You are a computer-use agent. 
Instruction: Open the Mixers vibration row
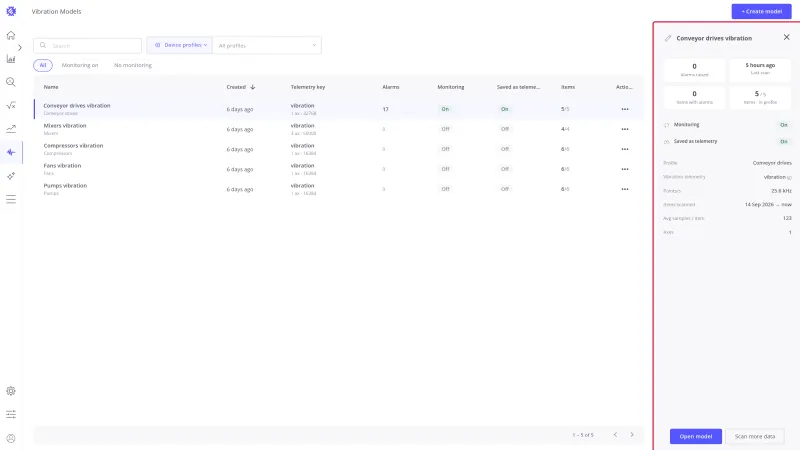tap(338, 129)
